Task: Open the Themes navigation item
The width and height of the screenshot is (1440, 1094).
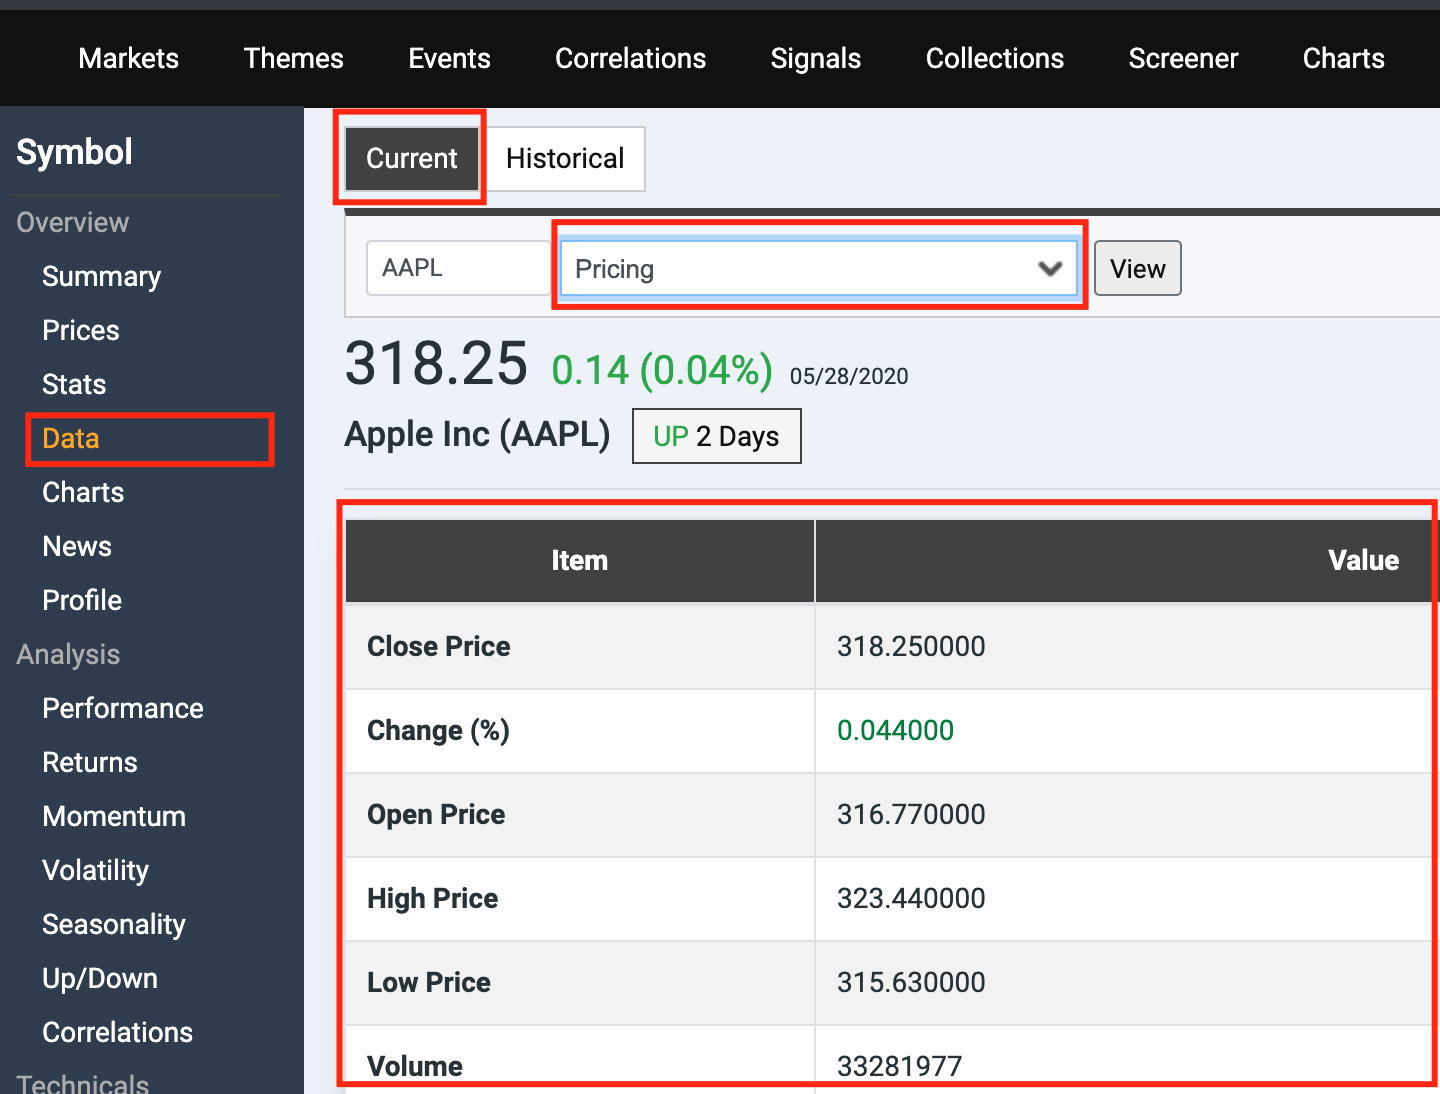Action: pos(293,58)
